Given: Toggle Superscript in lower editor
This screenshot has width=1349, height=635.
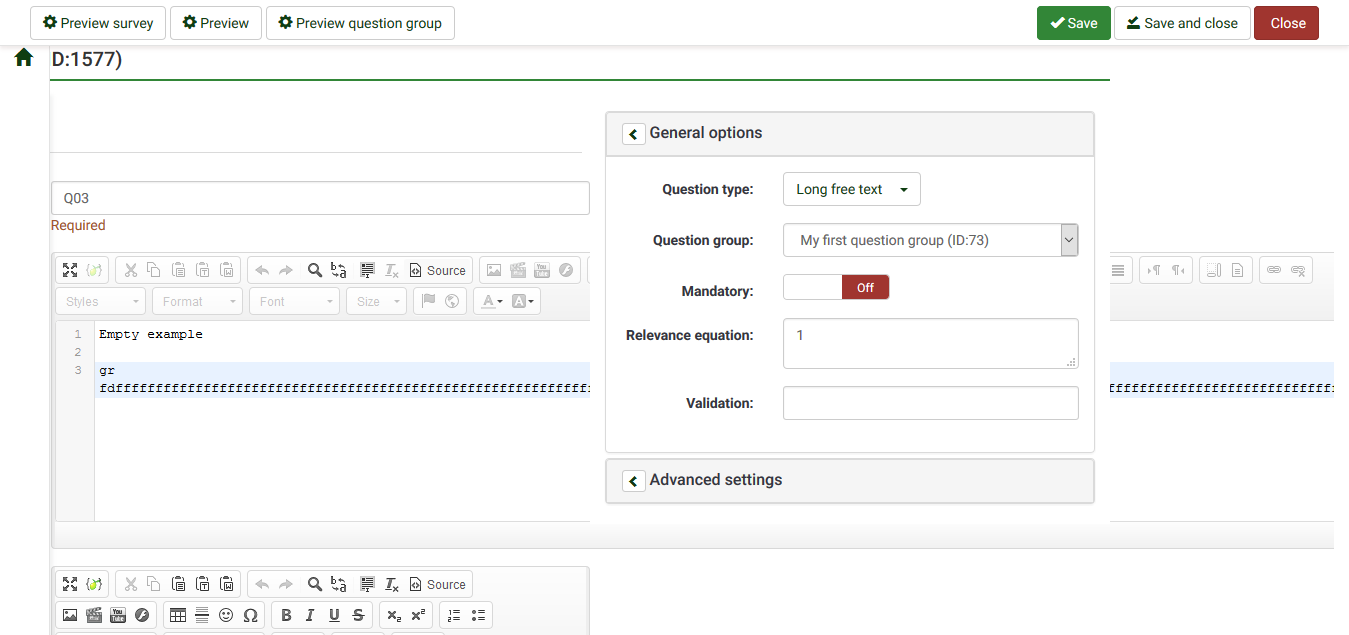Looking at the screenshot, I should [x=418, y=615].
